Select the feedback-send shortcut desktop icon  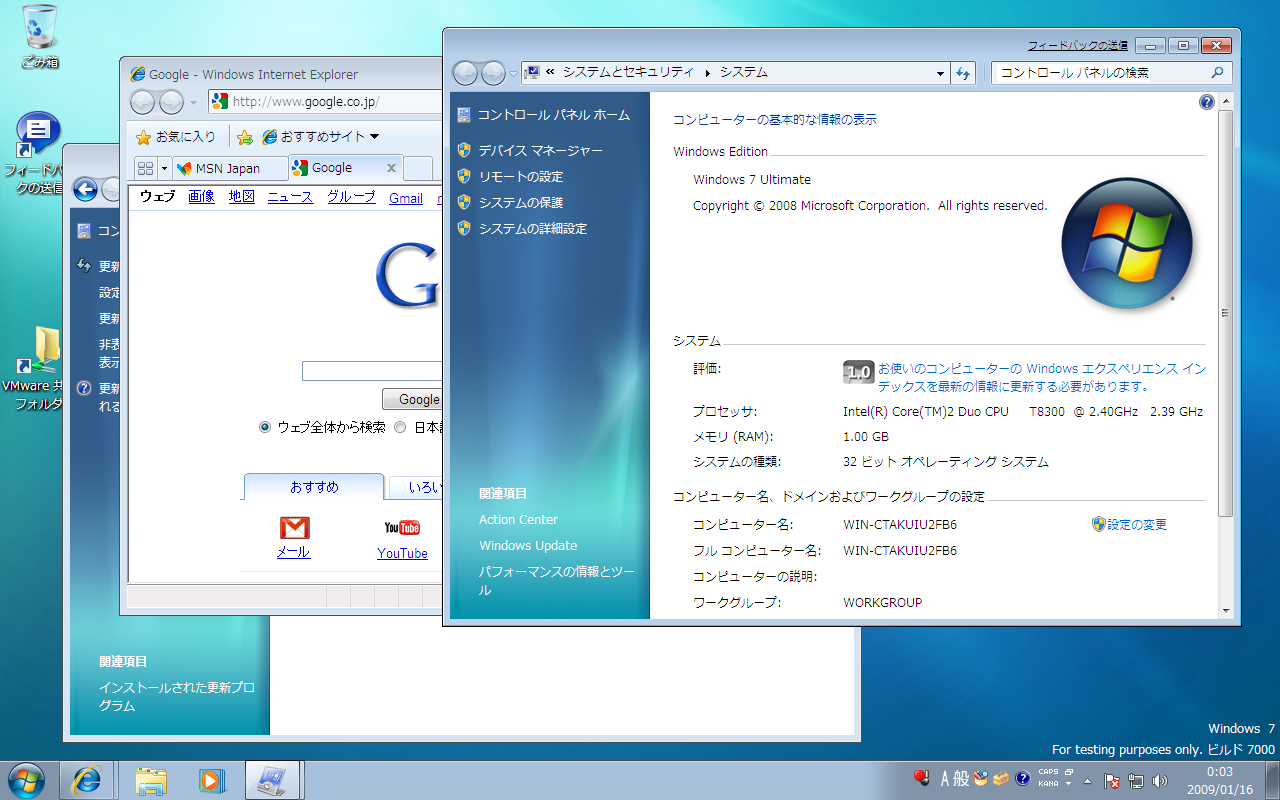point(38,153)
